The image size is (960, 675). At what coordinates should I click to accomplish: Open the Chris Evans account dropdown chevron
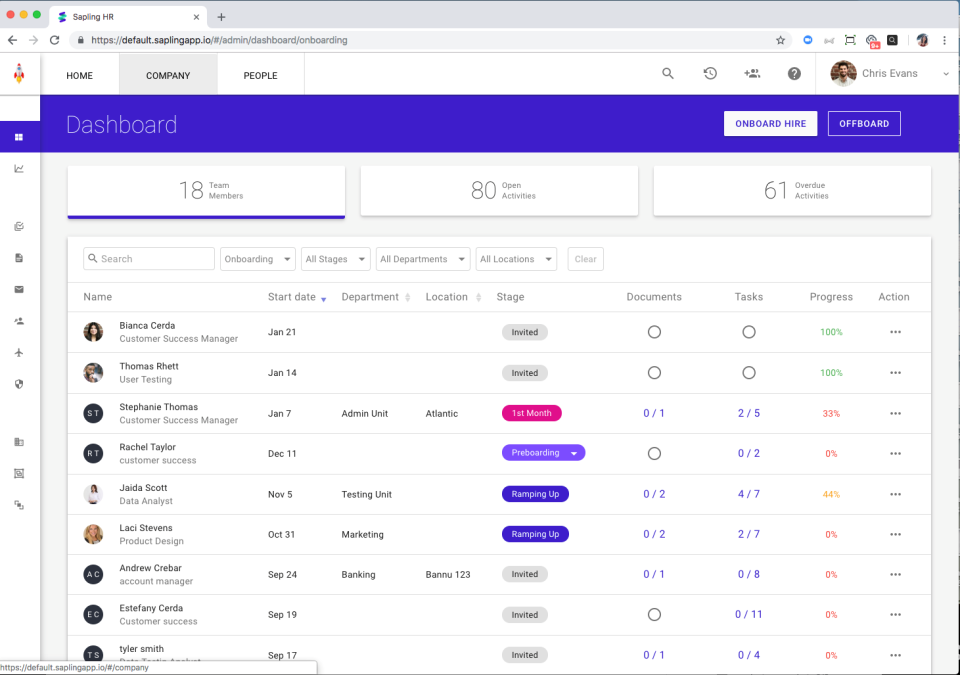click(944, 73)
